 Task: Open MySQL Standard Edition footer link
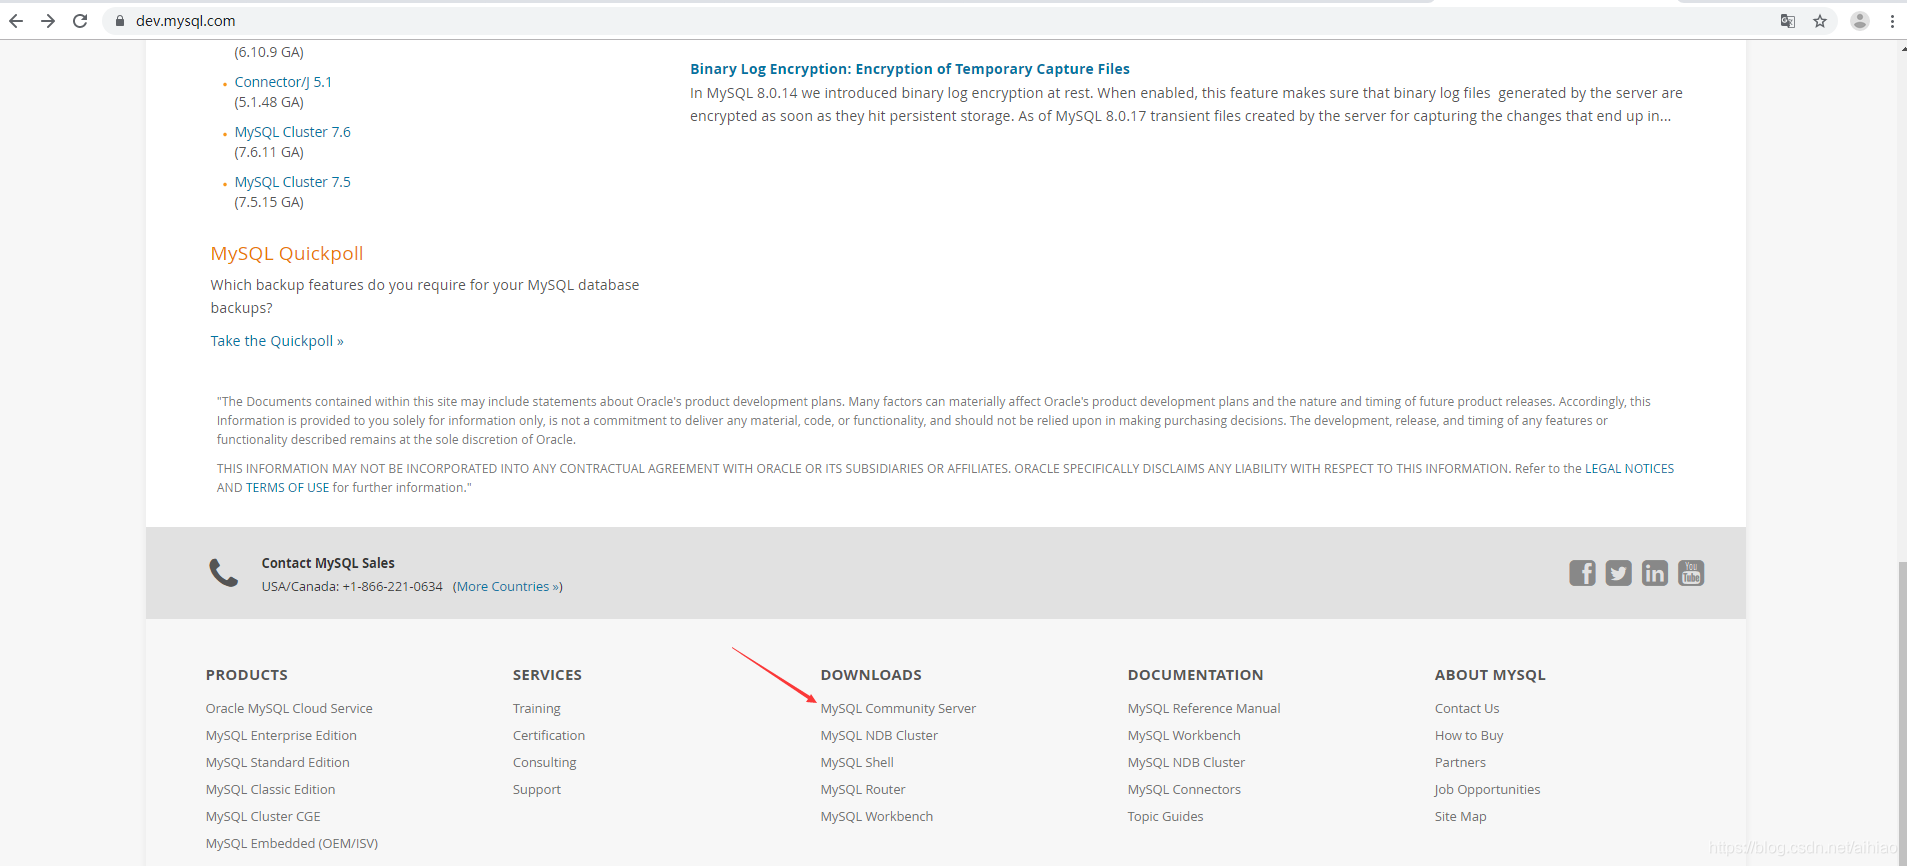click(278, 763)
